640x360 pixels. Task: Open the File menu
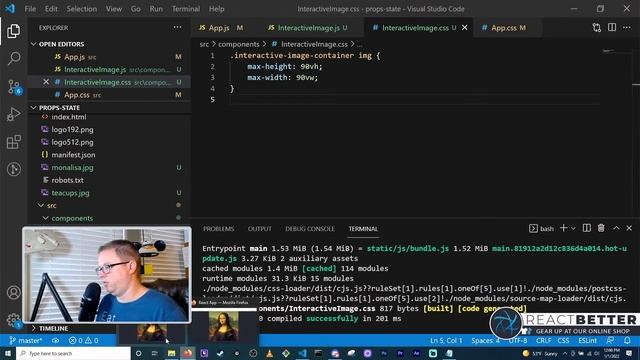[30, 9]
